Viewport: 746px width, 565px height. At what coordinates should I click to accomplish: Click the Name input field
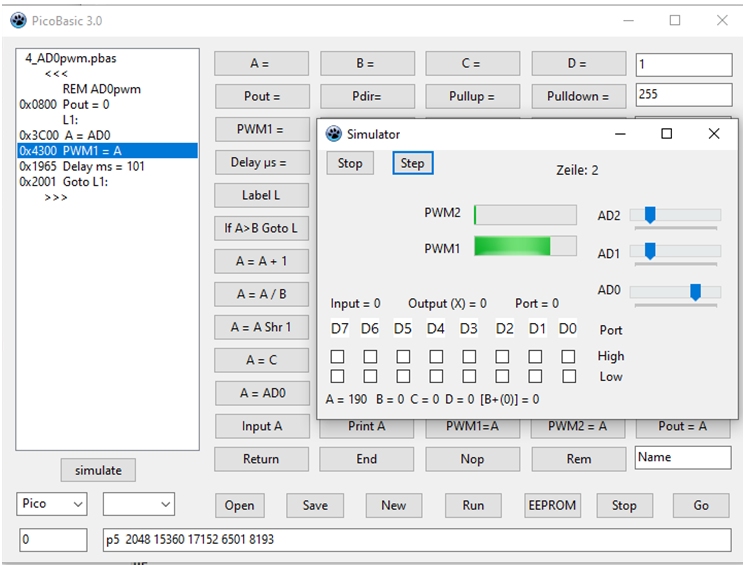pos(683,458)
